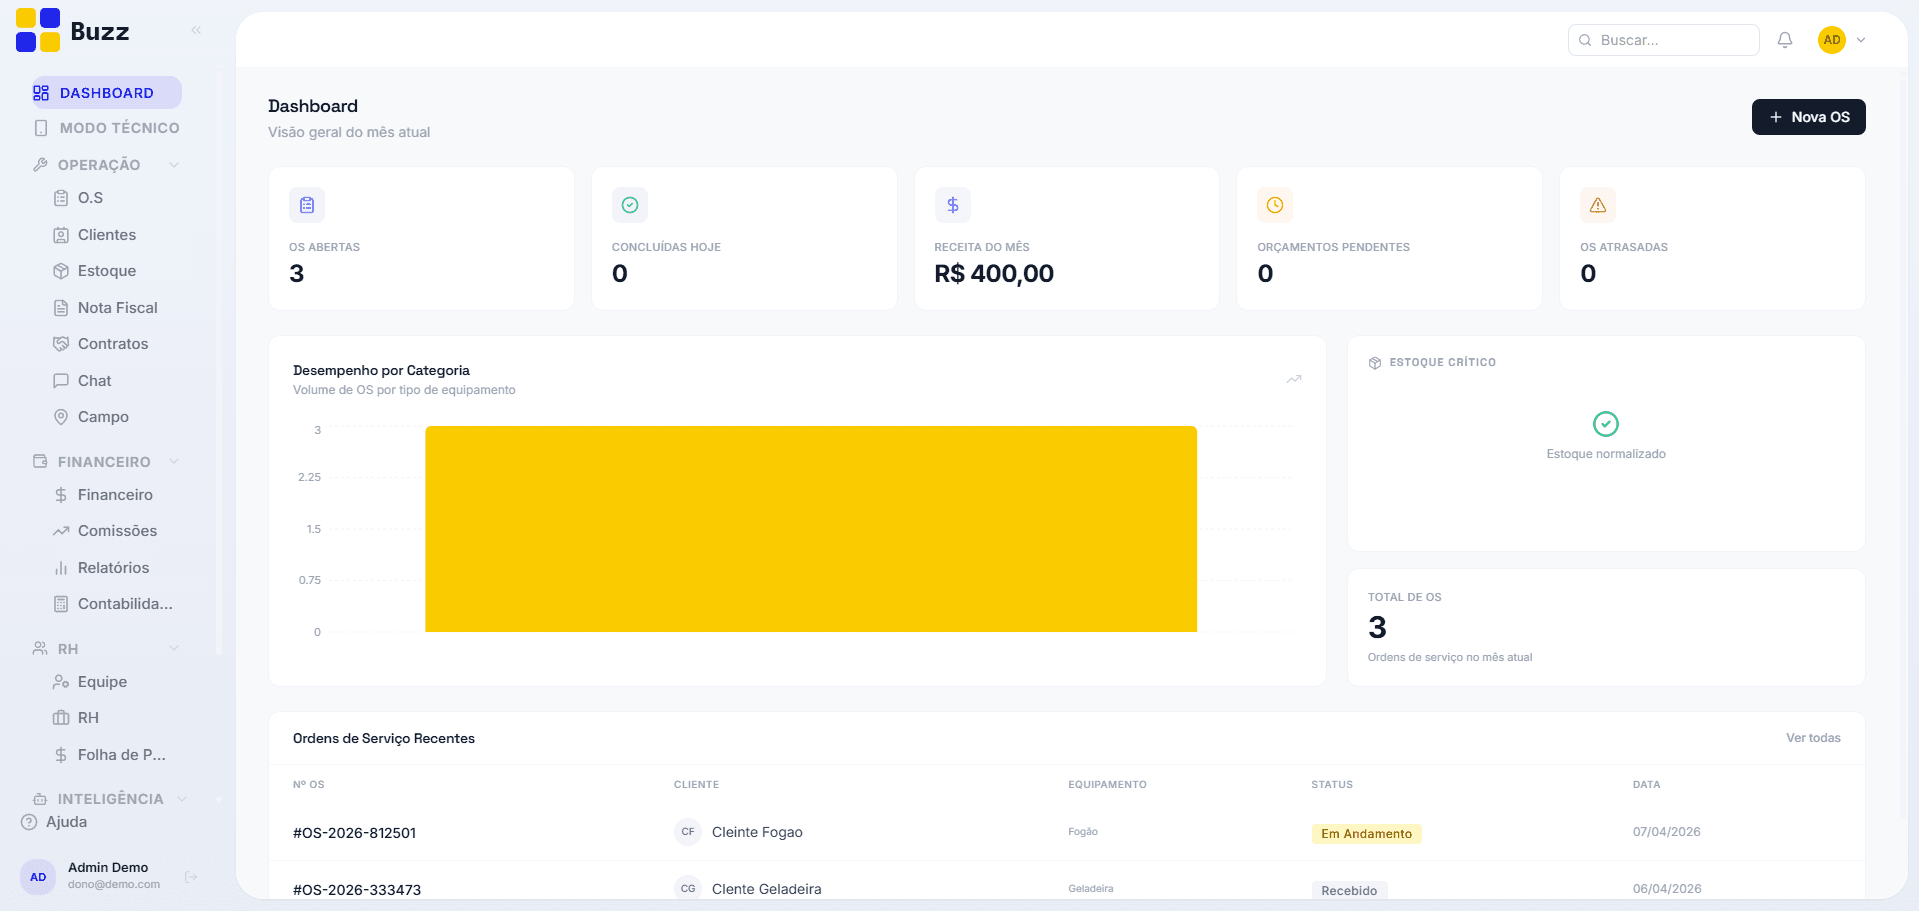Click the Em Andamento status badge
Image resolution: width=1919 pixels, height=911 pixels.
coord(1366,834)
